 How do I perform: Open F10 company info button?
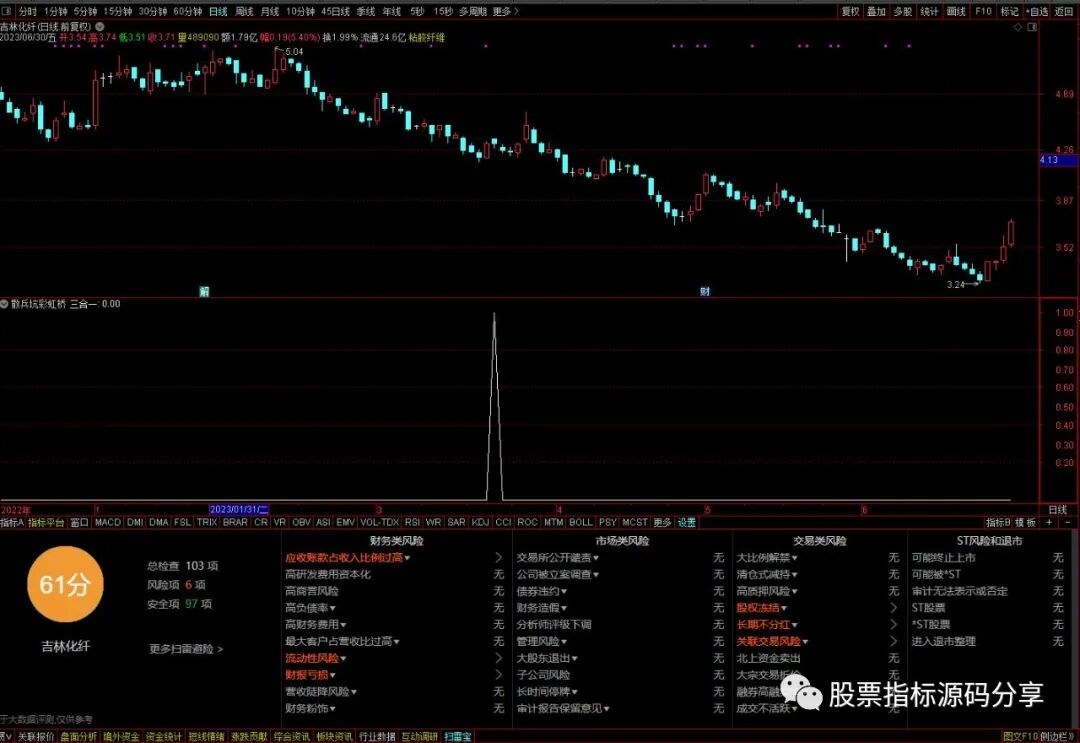click(984, 12)
